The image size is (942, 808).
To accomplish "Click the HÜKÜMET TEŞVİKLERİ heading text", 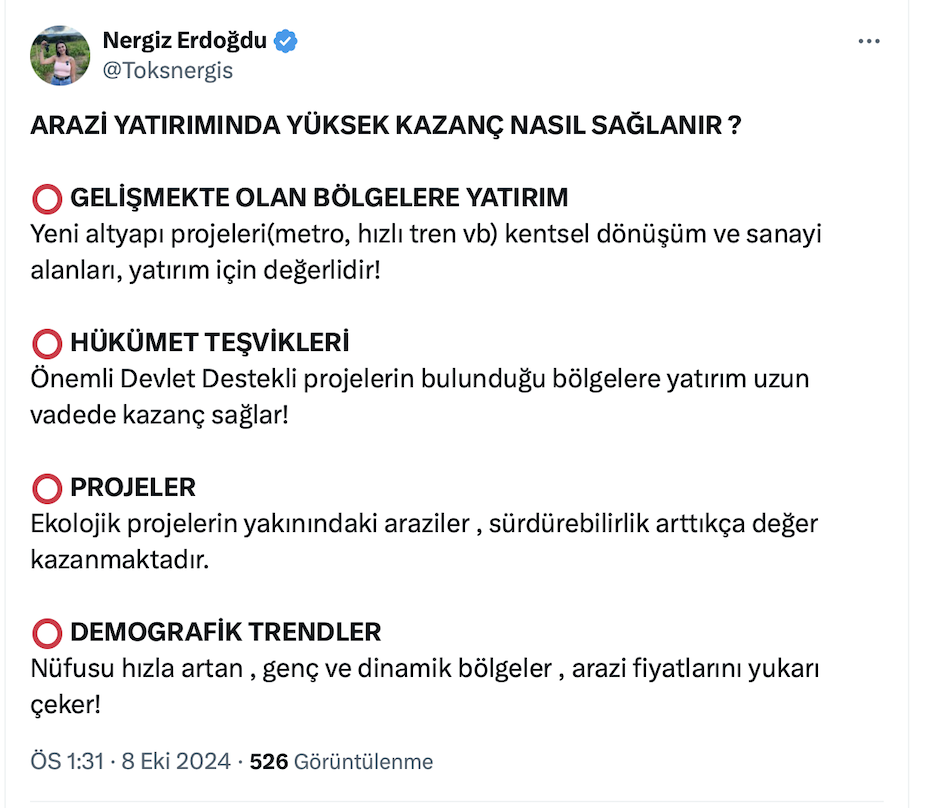I will coord(210,344).
